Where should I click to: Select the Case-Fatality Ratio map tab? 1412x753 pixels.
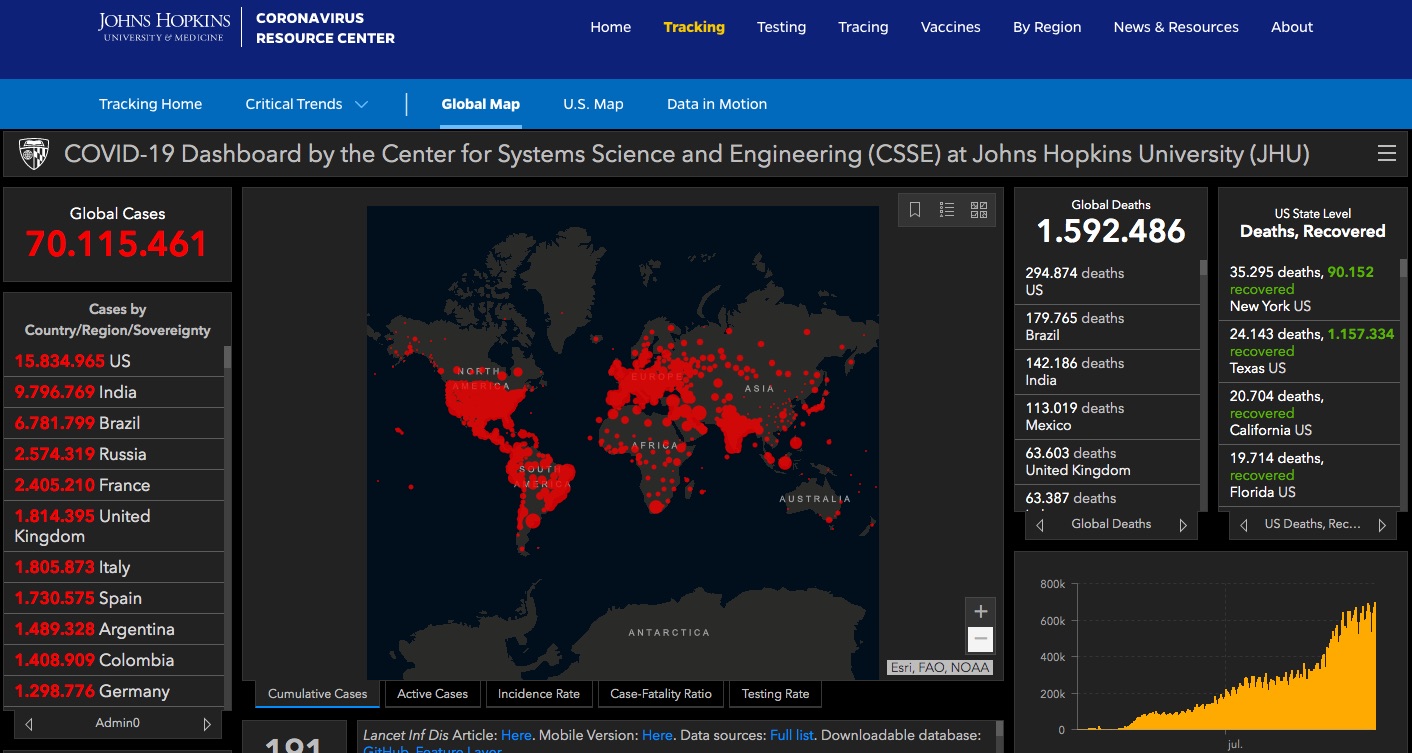coord(661,694)
